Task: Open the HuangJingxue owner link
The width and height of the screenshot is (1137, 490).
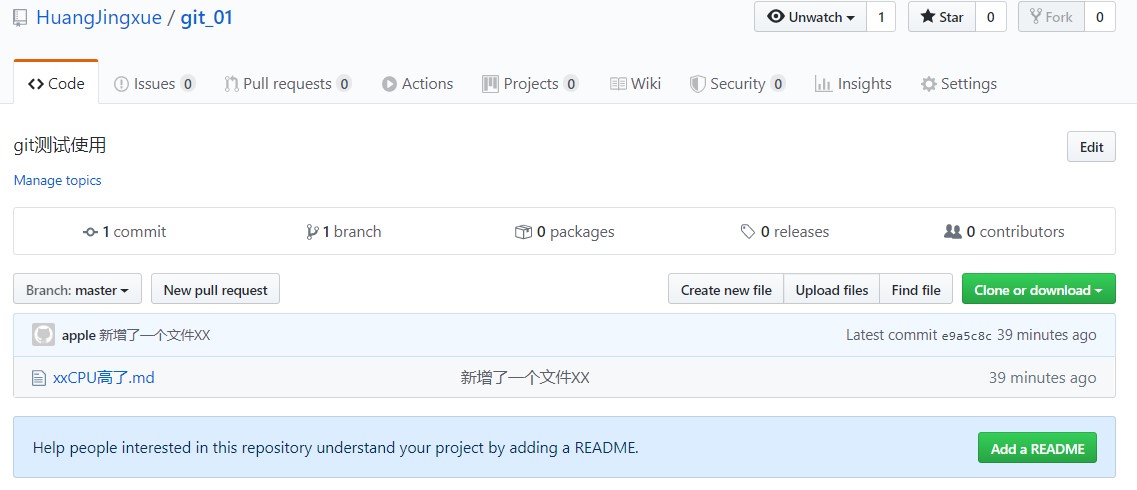Action: click(x=99, y=17)
